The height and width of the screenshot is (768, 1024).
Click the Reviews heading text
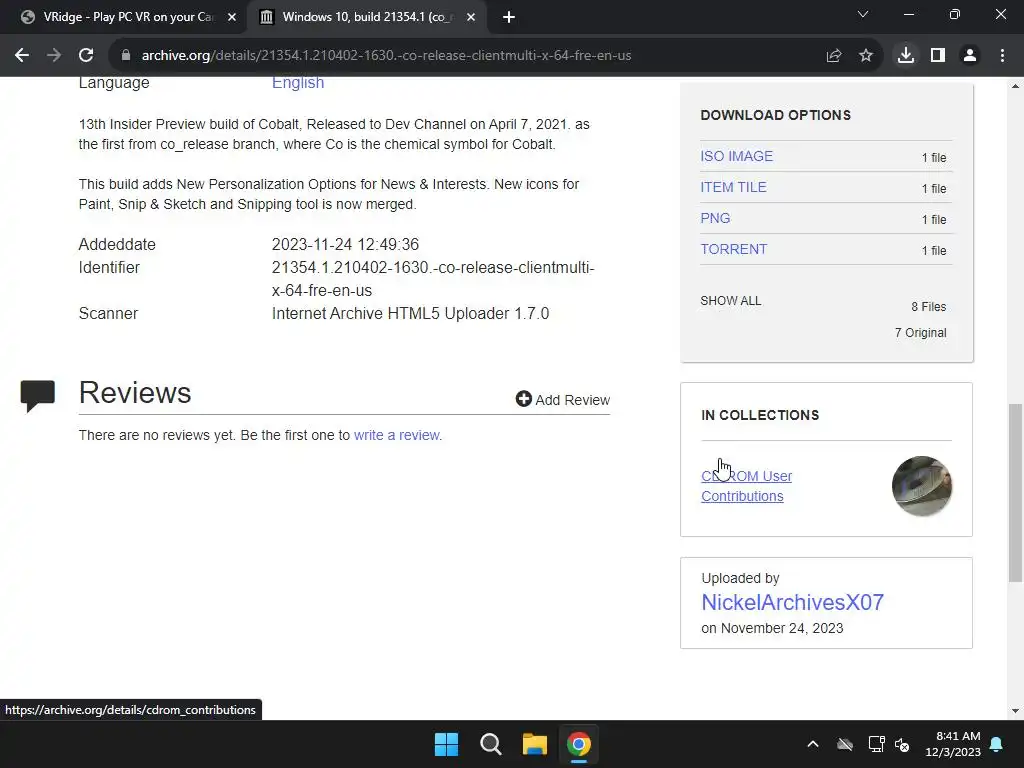click(x=135, y=393)
